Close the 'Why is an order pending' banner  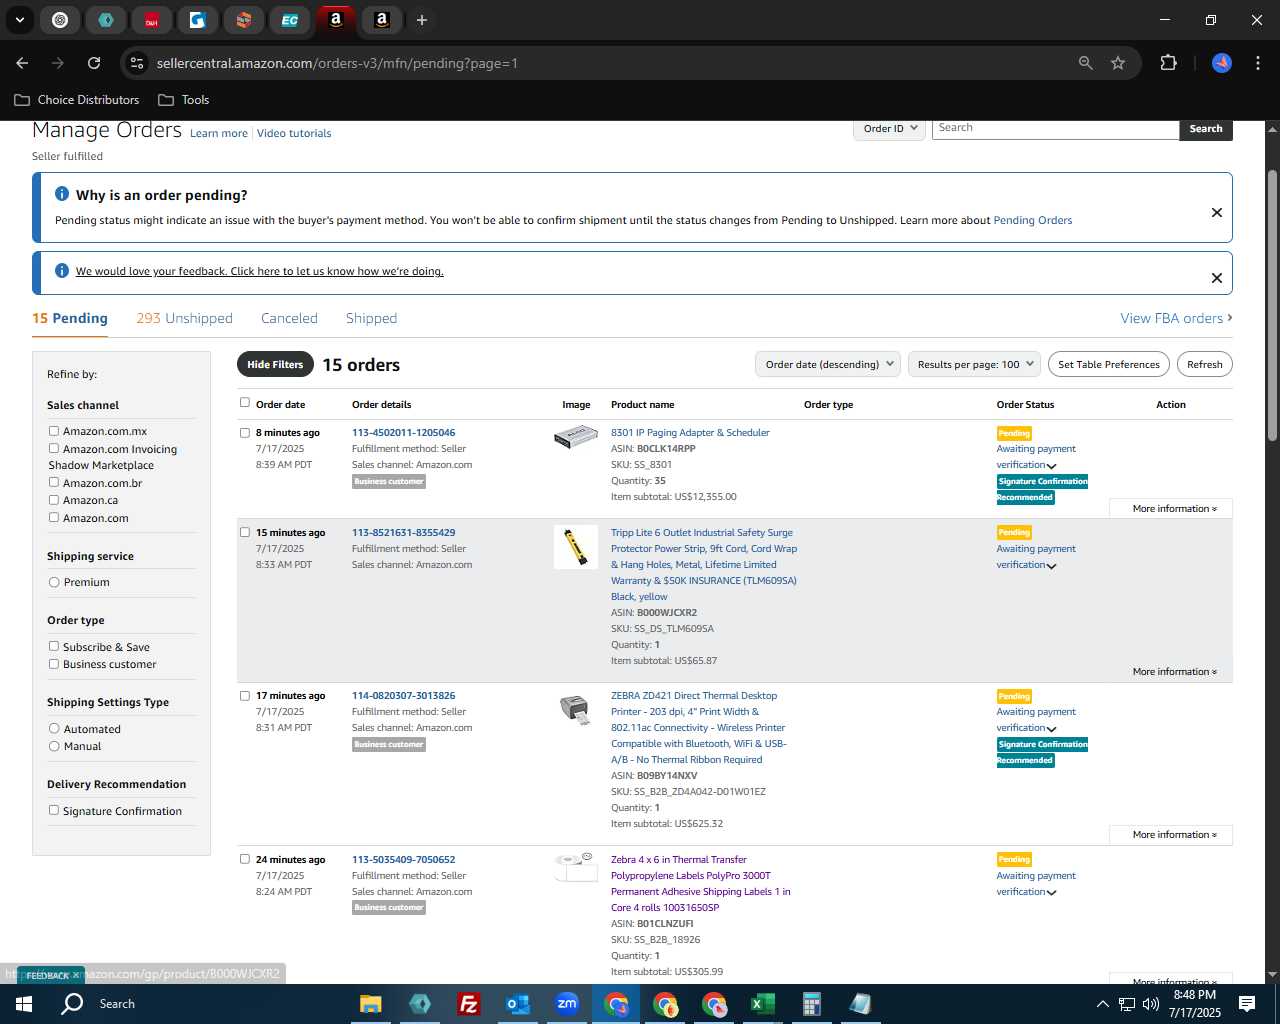(1217, 212)
